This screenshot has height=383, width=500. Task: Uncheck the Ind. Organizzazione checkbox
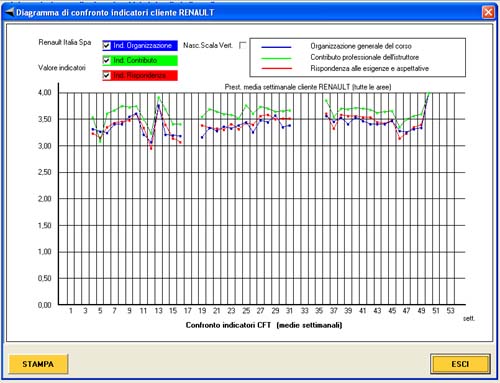point(107,45)
